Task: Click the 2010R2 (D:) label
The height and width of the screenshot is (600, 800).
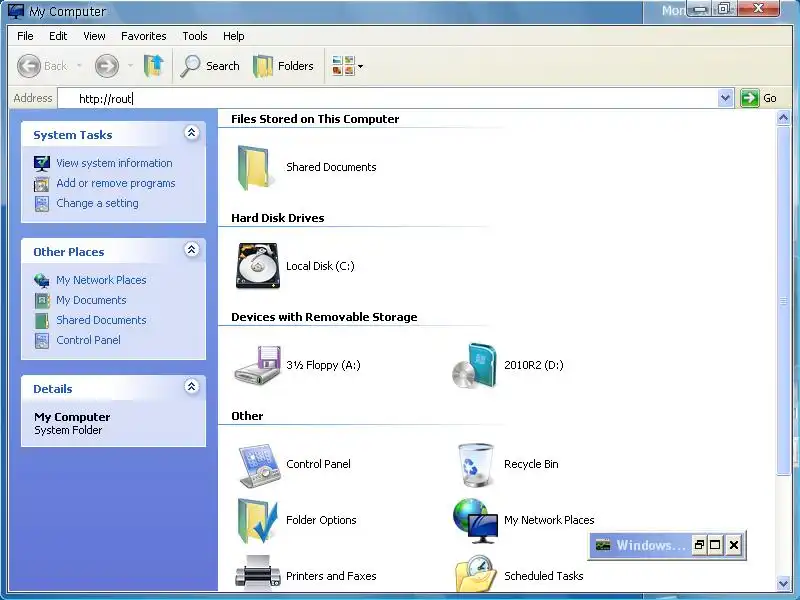Action: pos(534,365)
